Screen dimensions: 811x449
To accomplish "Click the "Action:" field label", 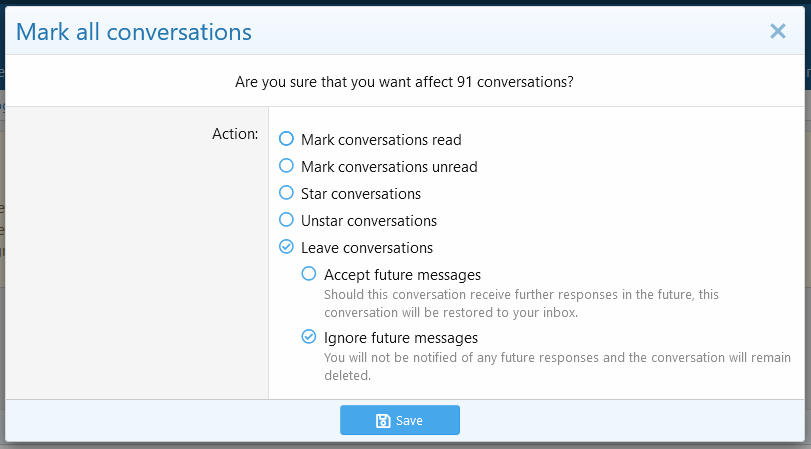I will coord(235,133).
